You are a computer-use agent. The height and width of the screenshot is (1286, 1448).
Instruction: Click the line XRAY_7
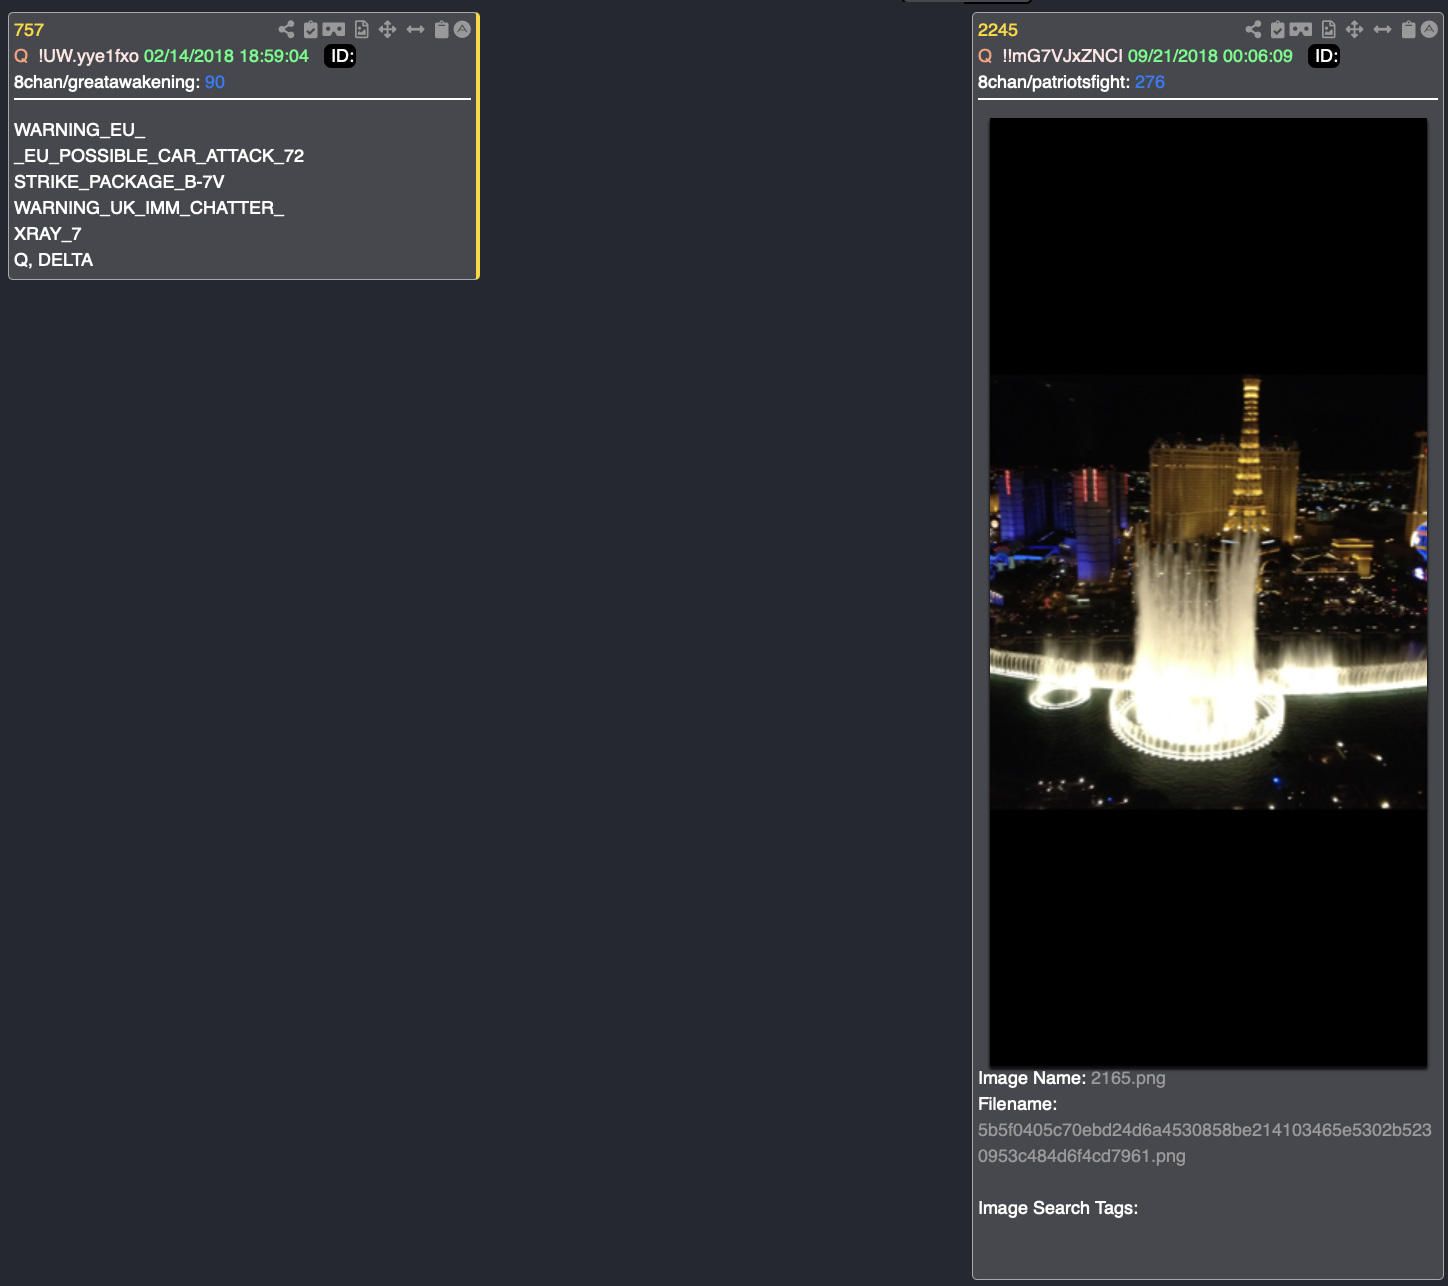[48, 234]
